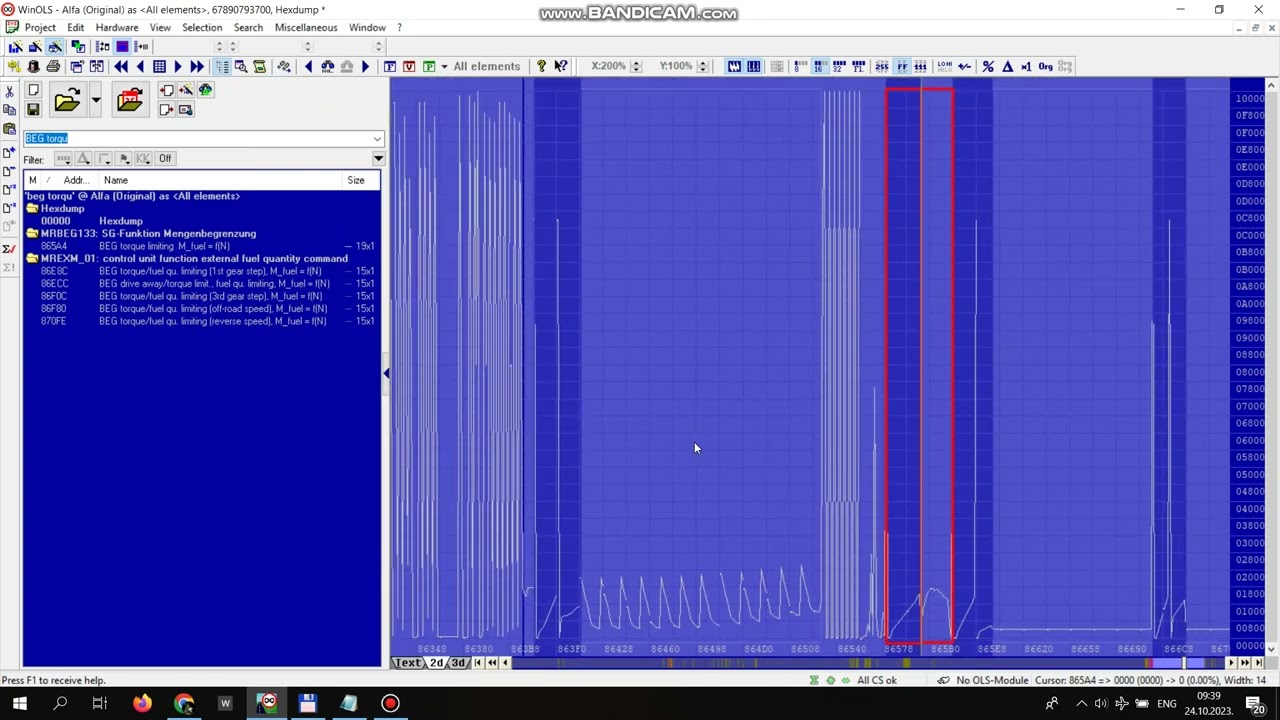Open the dropdown arrow beside open-project folder
The image size is (1280, 720).
95,100
